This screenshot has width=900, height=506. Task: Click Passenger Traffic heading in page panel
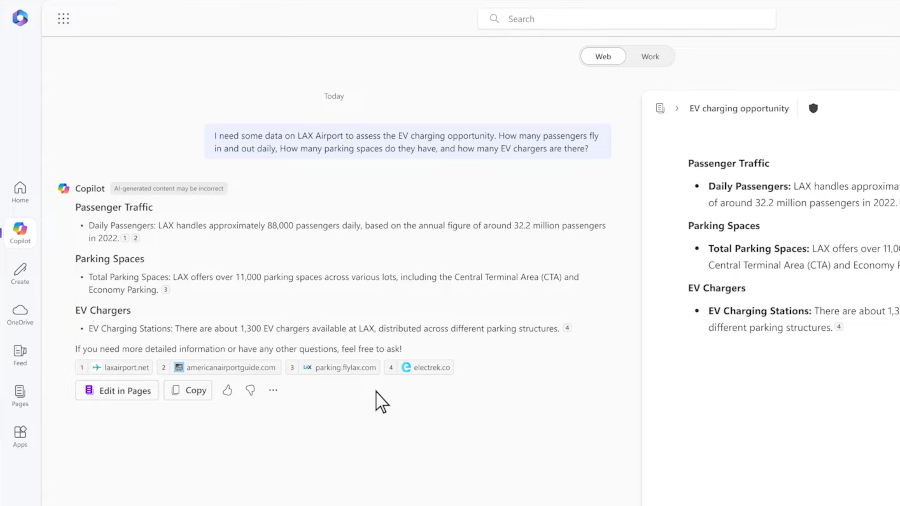728,164
